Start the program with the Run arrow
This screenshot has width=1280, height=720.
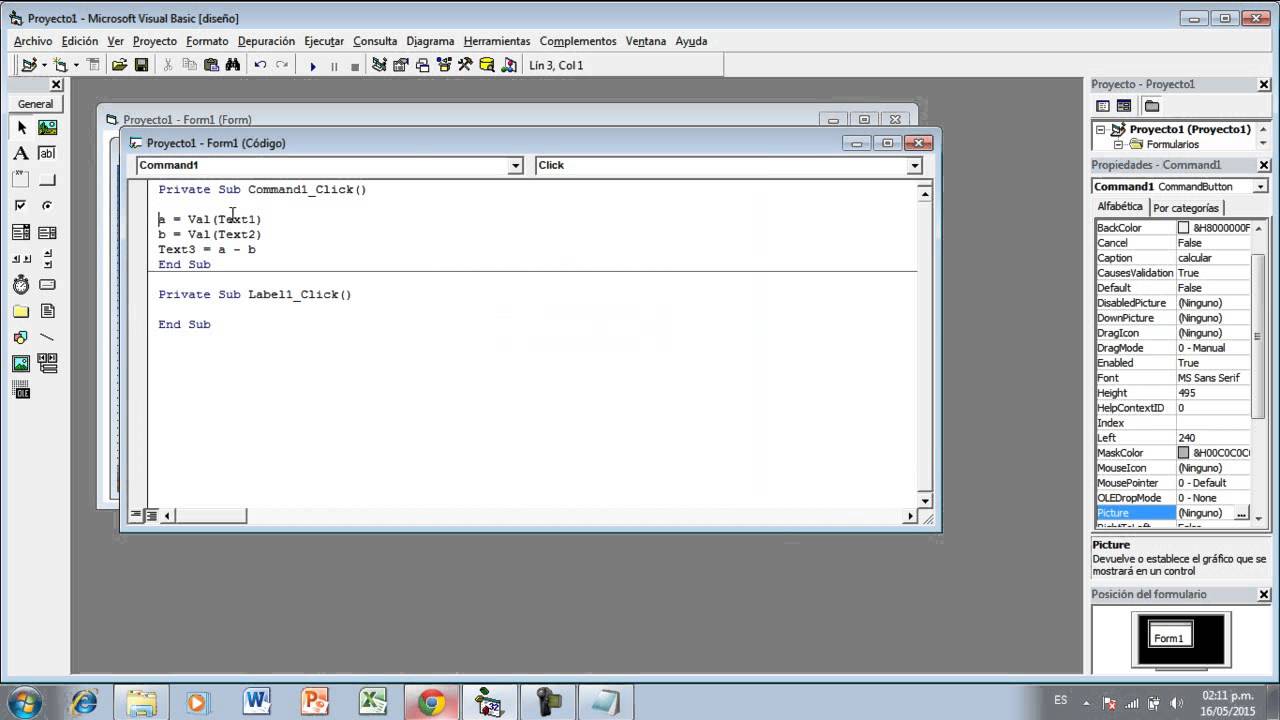tap(312, 66)
